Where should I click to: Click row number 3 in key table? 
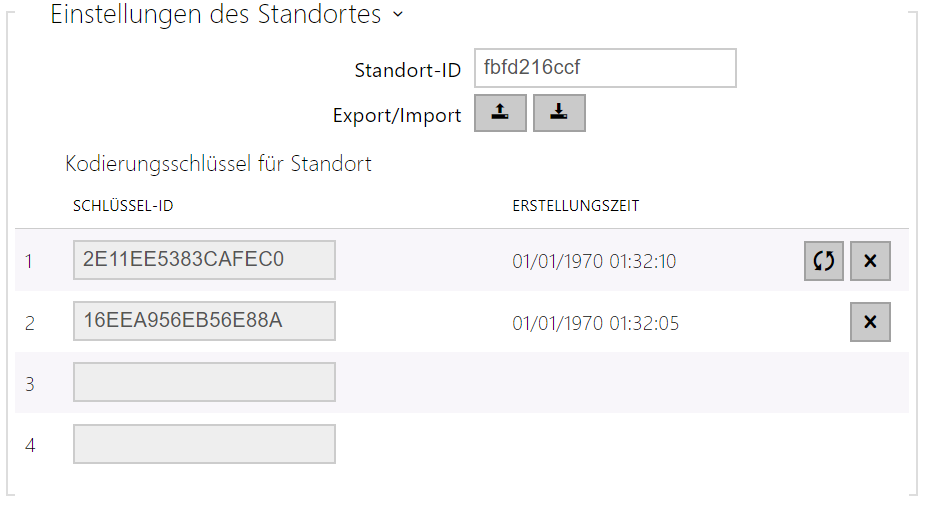pyautogui.click(x=30, y=384)
